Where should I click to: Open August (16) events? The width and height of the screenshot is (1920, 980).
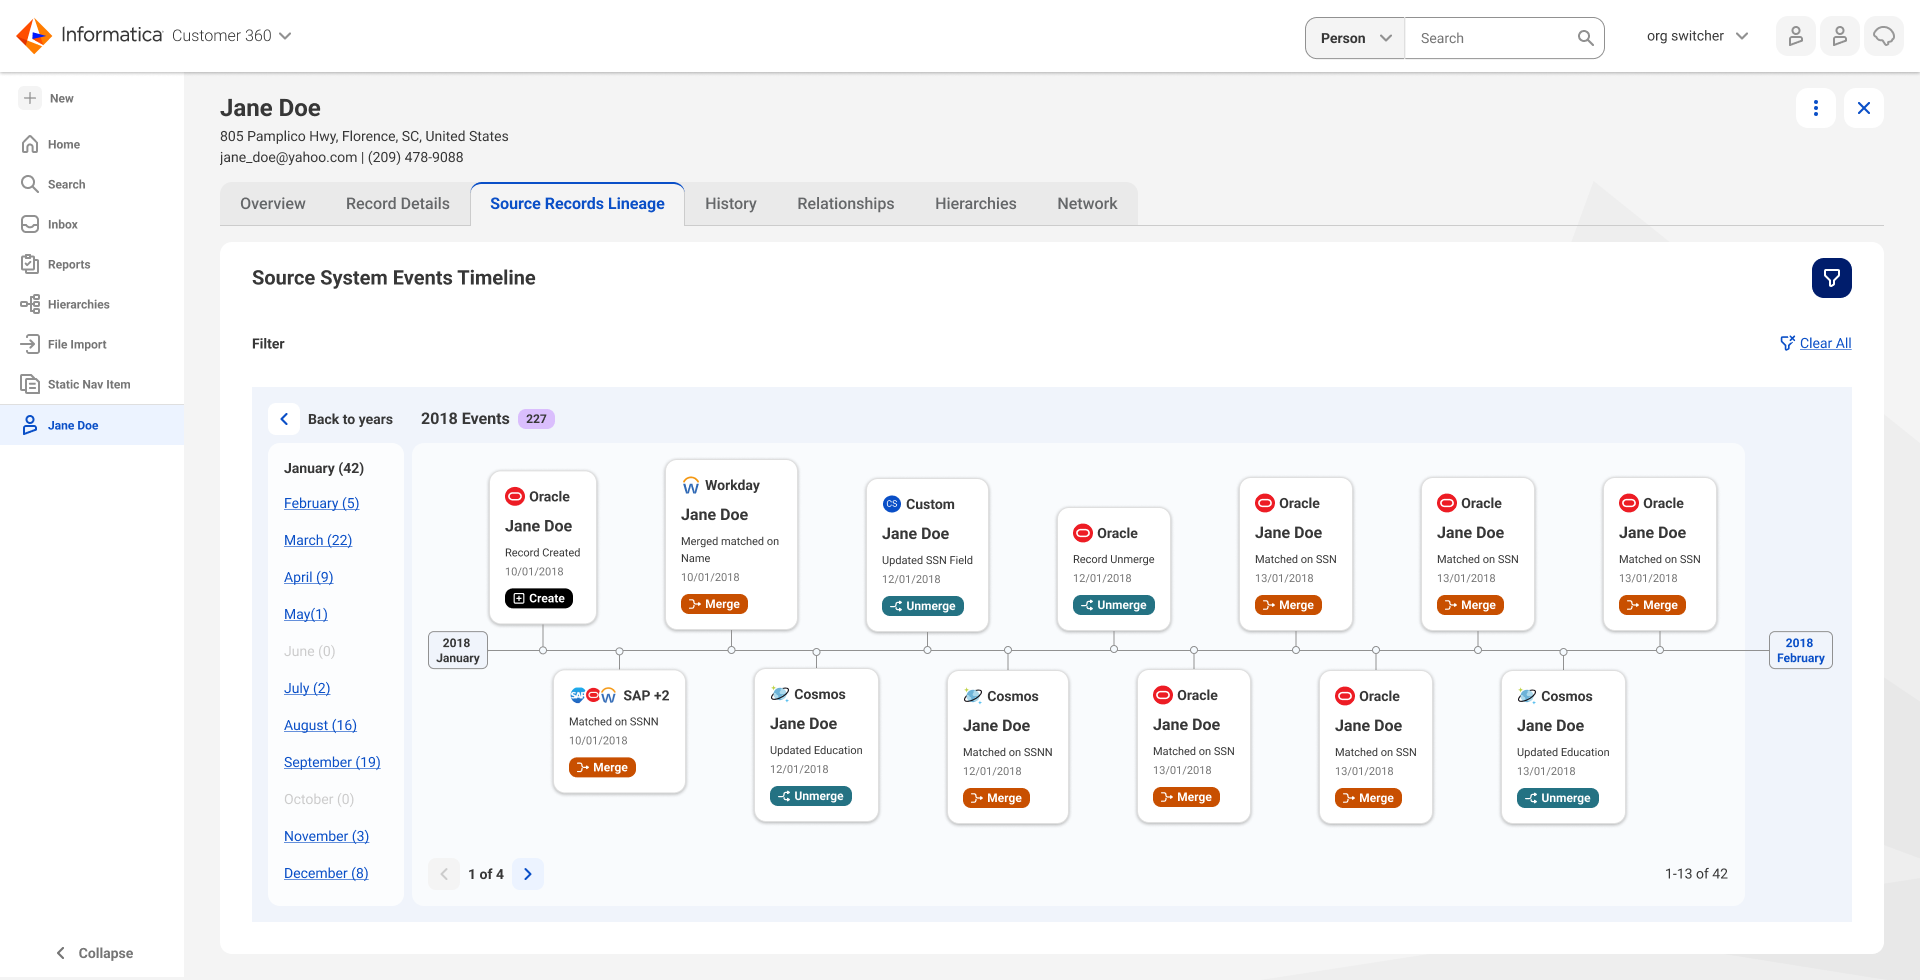click(x=320, y=725)
